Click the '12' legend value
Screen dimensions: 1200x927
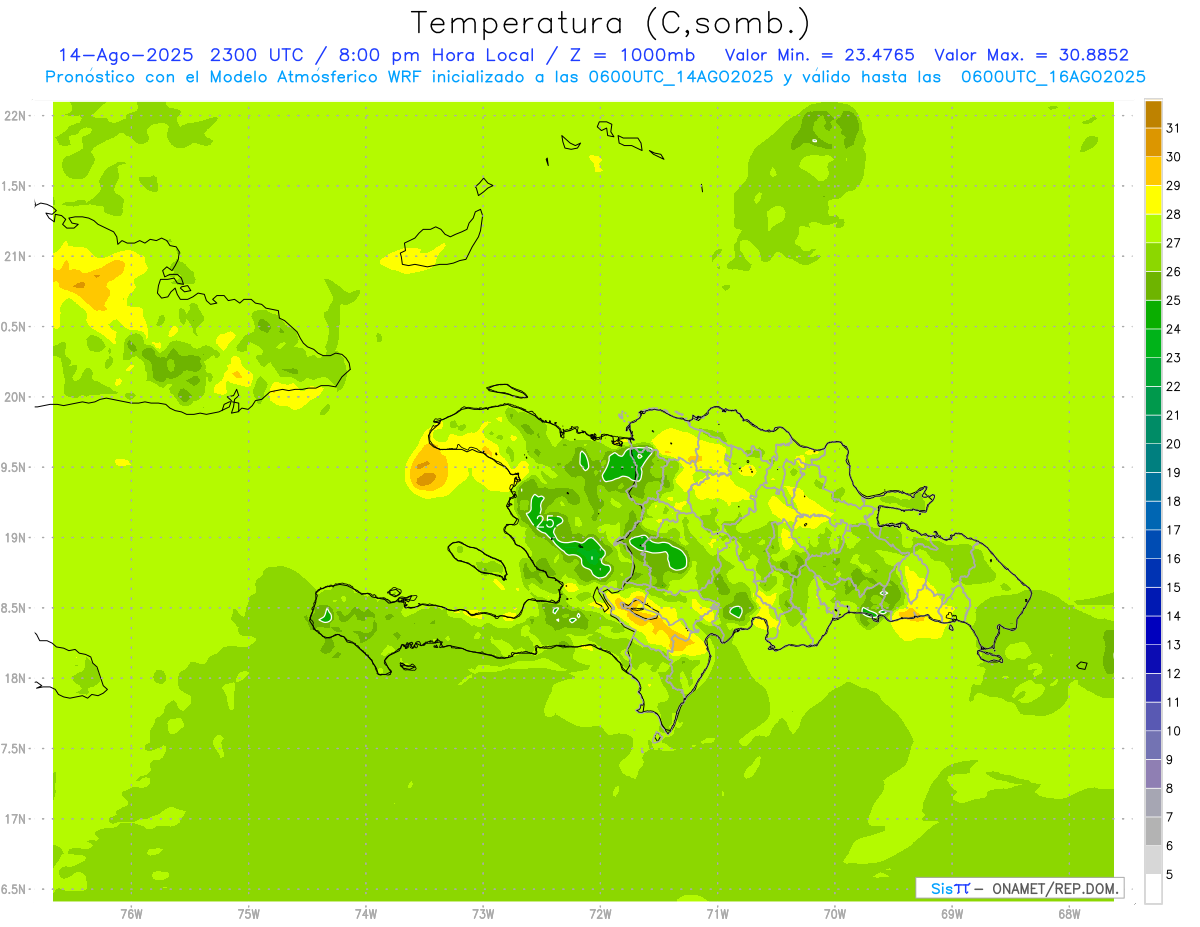[x=1174, y=673]
